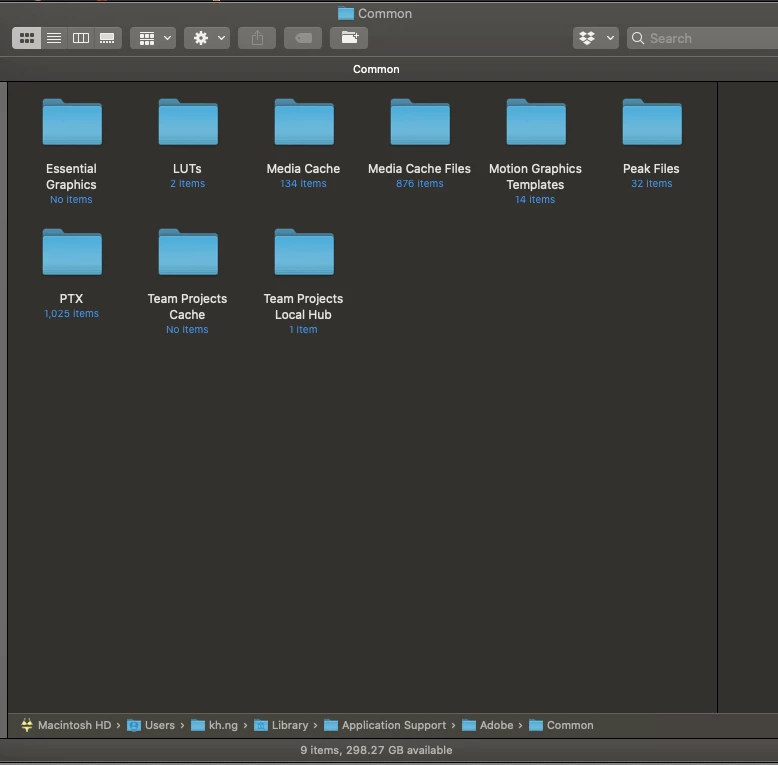Go to Macintosh HD in path bar
778x765 pixels.
[x=66, y=725]
